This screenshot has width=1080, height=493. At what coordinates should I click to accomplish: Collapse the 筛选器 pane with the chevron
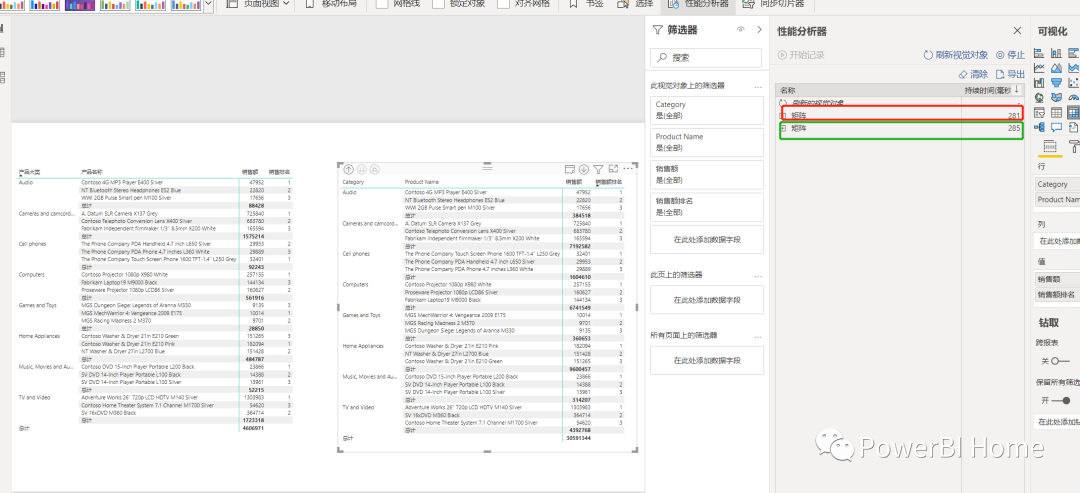[760, 30]
